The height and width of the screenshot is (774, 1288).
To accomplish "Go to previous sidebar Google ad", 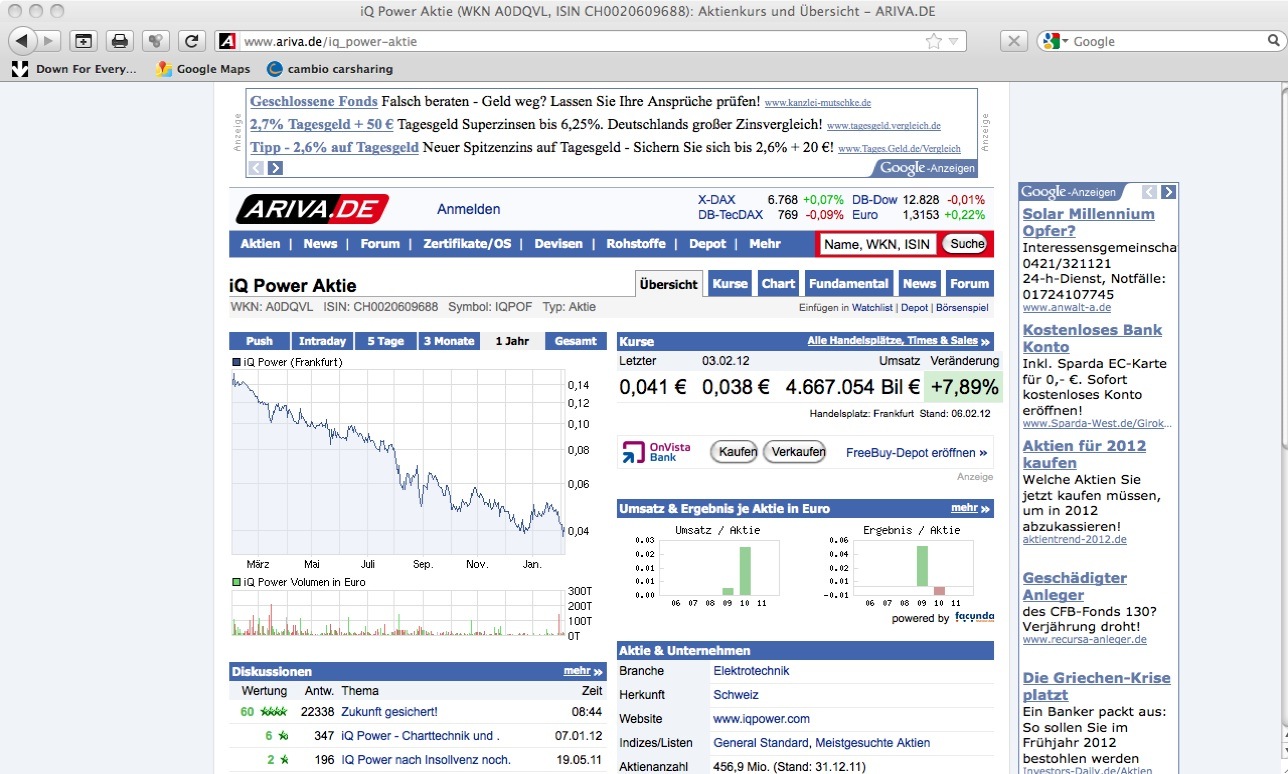I will click(1149, 192).
